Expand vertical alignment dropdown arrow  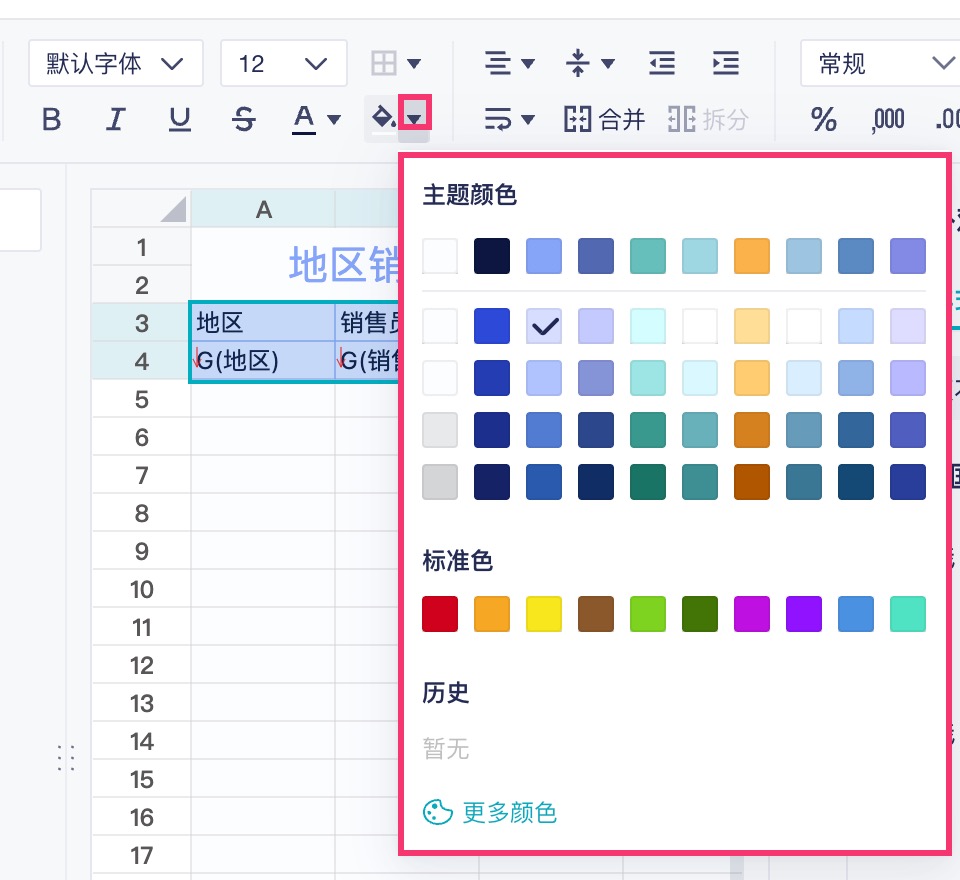click(607, 64)
